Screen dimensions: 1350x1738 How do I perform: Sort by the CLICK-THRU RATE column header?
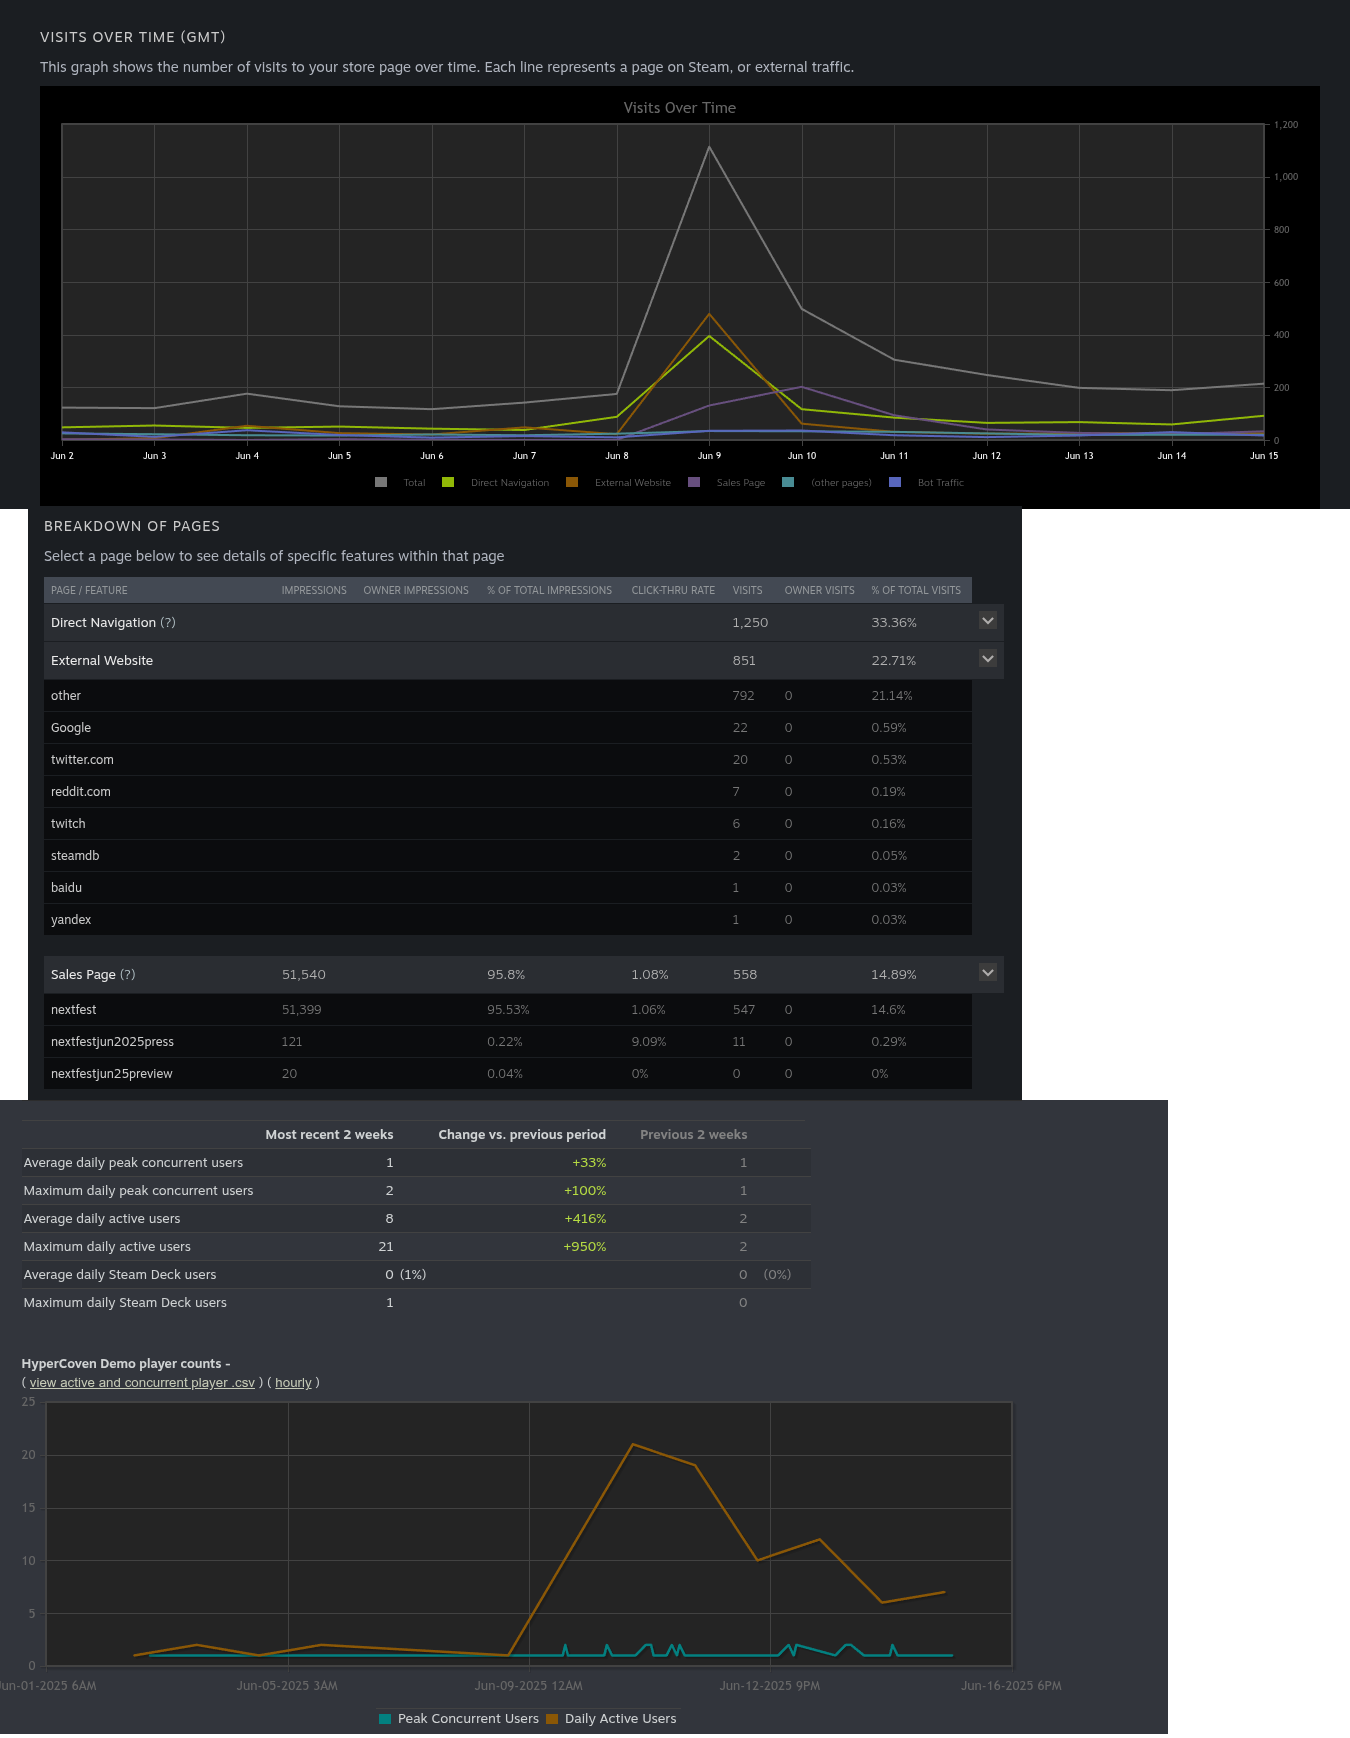pyautogui.click(x=673, y=590)
